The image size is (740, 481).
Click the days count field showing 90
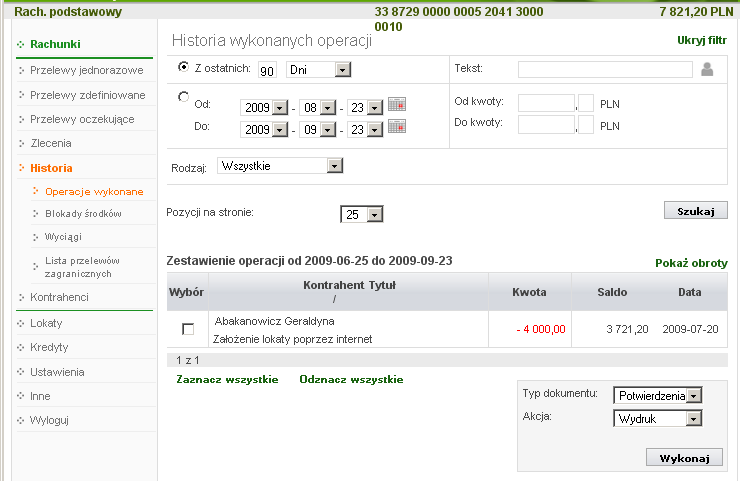267,70
